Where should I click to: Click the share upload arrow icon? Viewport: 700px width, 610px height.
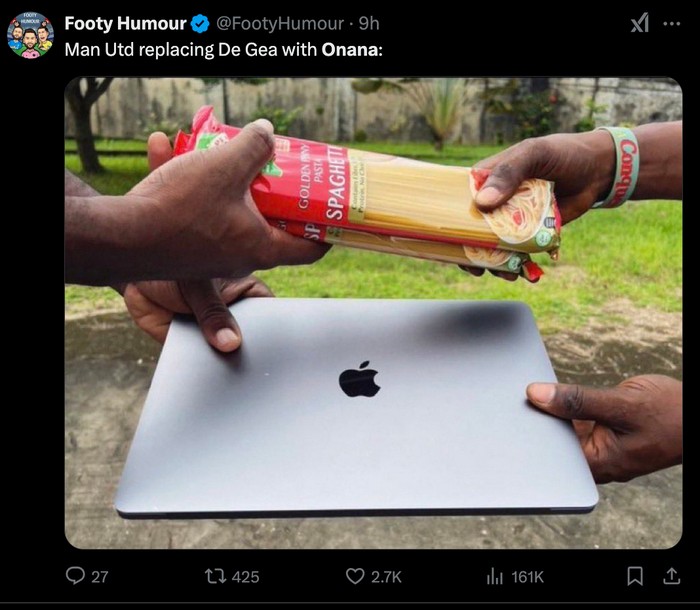coord(671,576)
